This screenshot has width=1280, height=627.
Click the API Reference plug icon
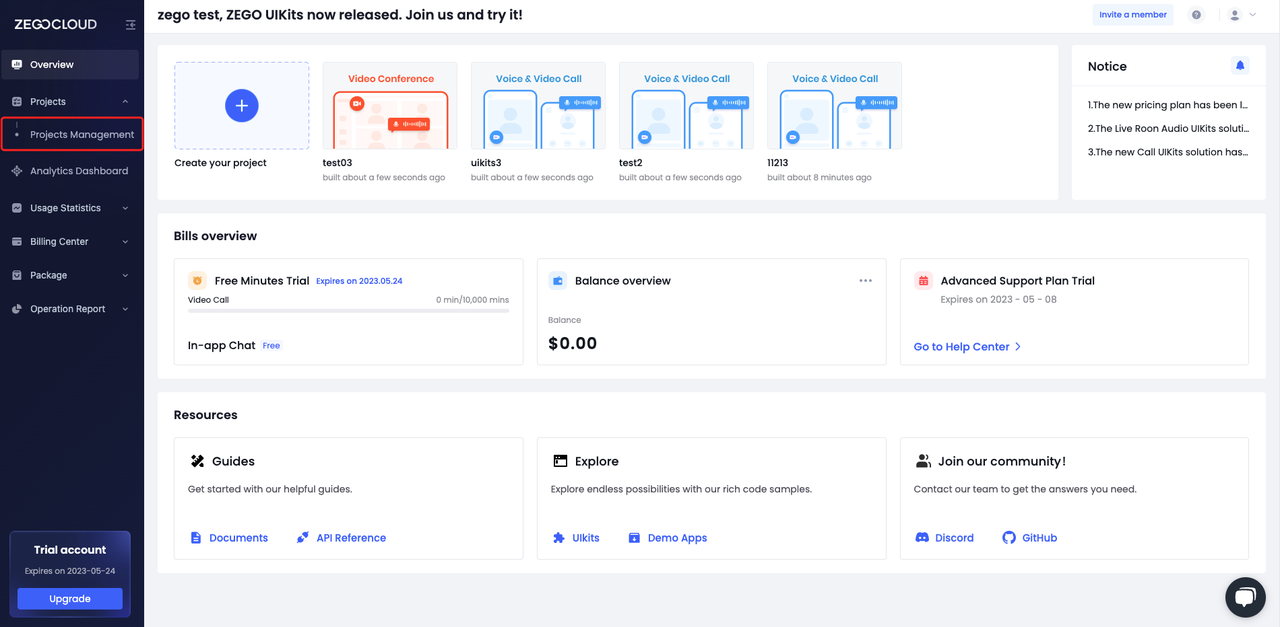(303, 538)
